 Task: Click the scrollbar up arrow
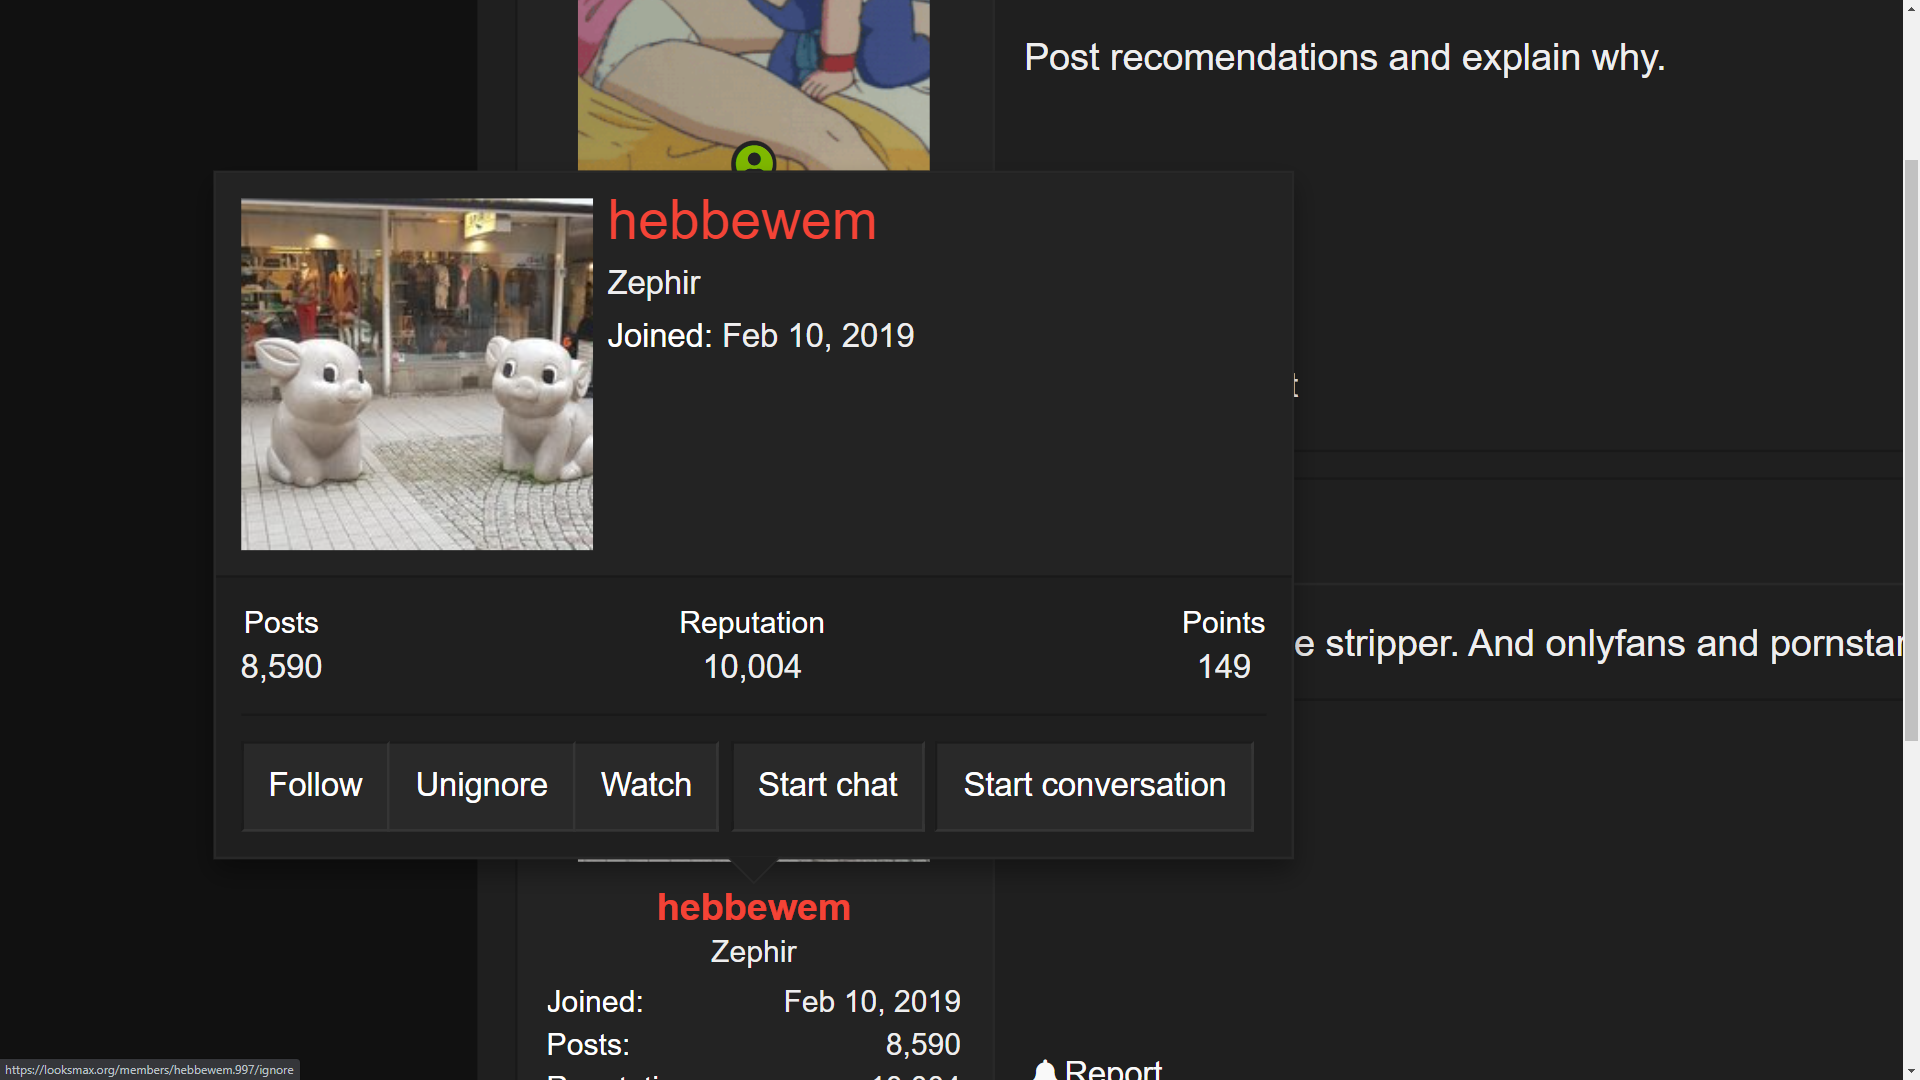1911,8
